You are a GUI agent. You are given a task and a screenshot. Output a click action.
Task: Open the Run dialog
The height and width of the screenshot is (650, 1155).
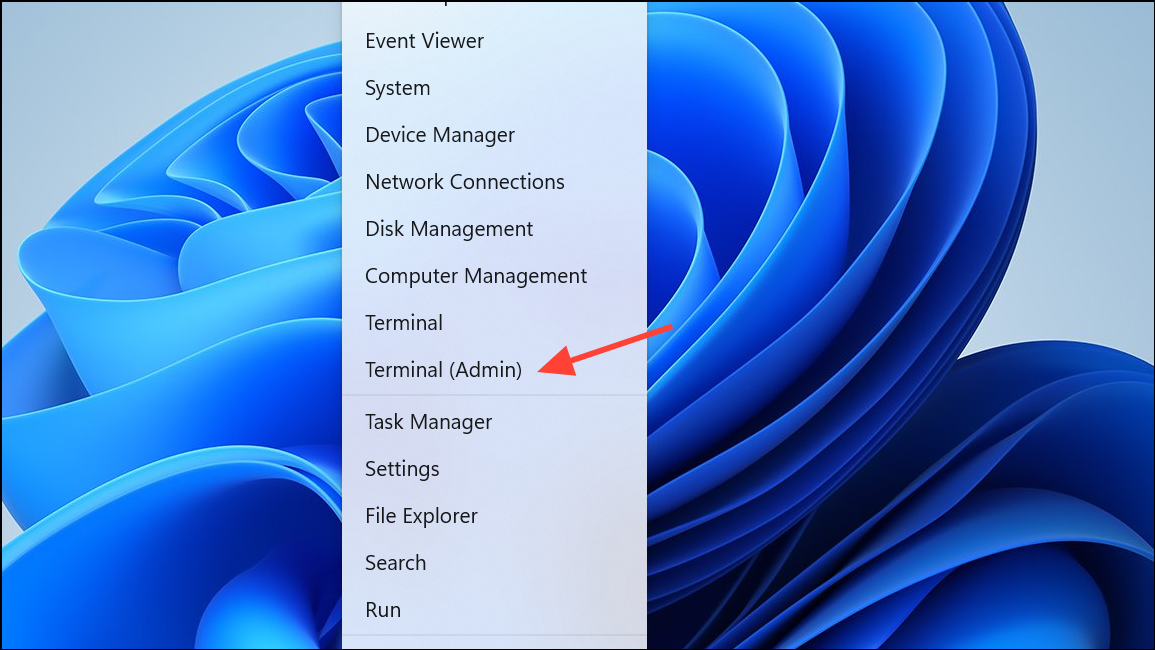[383, 610]
